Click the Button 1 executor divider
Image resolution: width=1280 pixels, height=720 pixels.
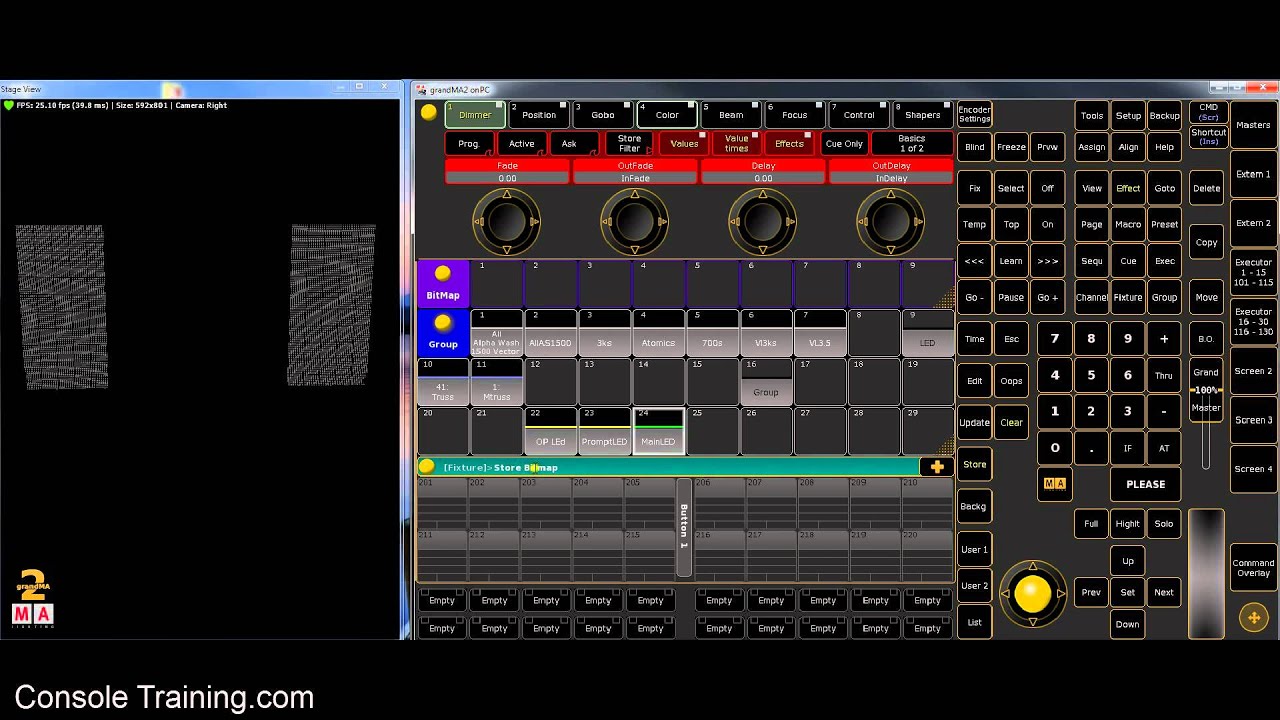[x=684, y=527]
